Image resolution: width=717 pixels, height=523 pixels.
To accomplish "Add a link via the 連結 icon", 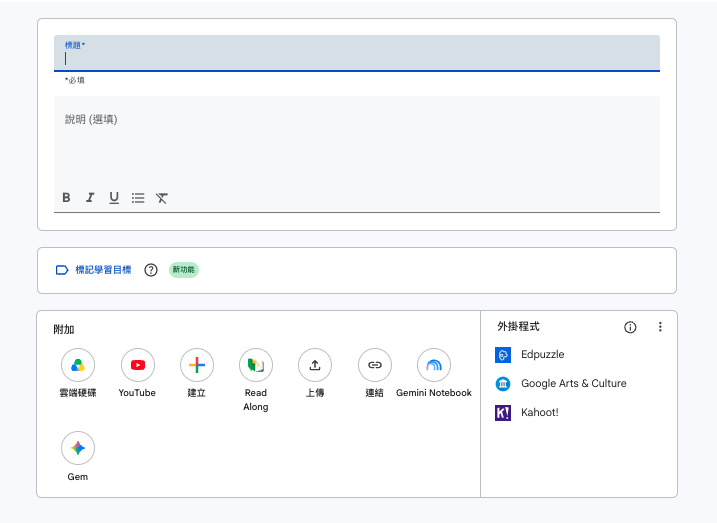I will click(x=375, y=365).
